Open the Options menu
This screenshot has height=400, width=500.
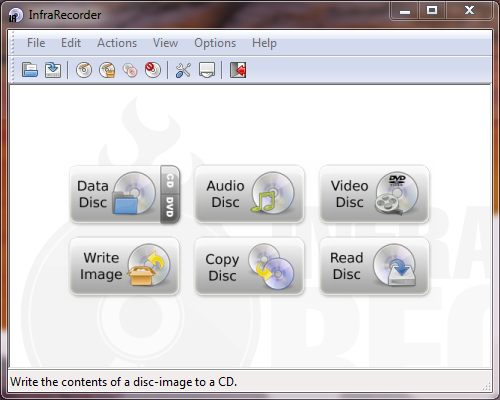(x=215, y=43)
